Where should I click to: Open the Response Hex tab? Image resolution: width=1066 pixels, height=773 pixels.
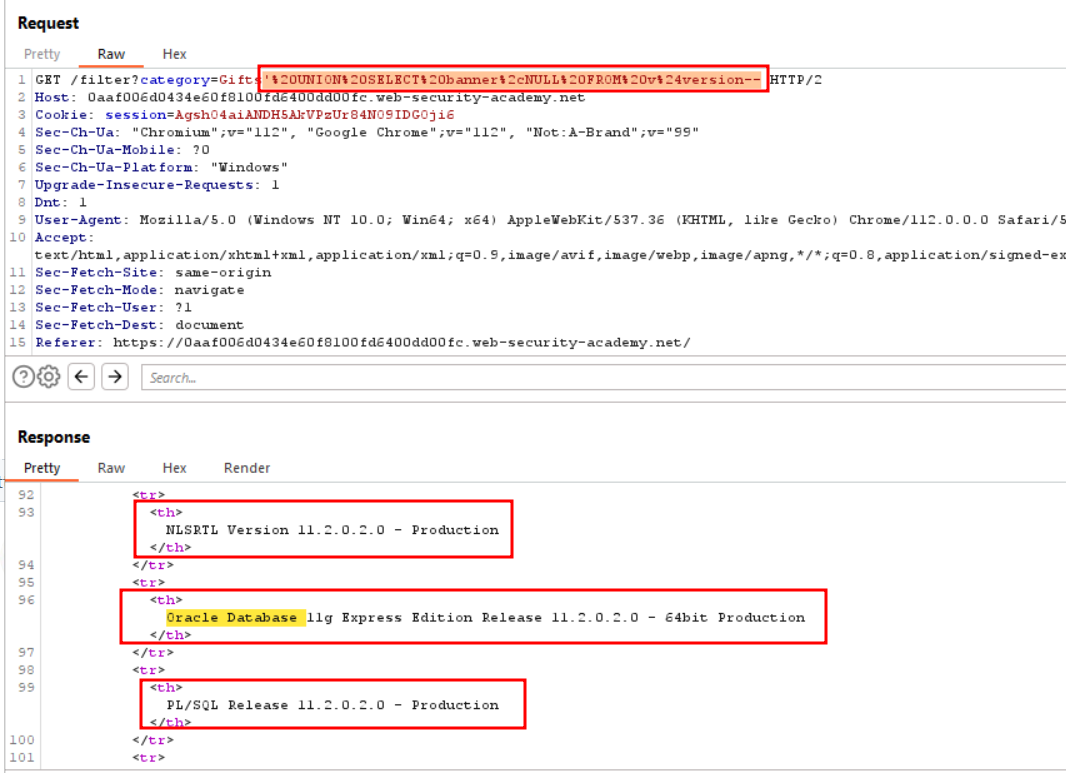click(x=174, y=468)
